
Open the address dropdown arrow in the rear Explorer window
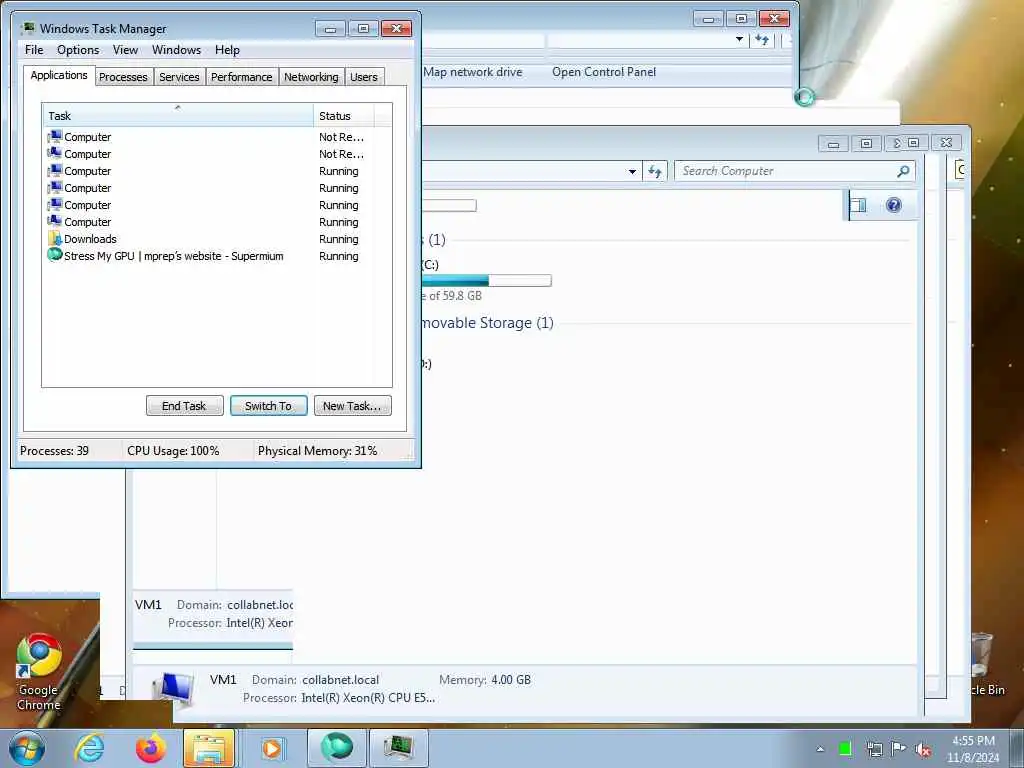[739, 39]
